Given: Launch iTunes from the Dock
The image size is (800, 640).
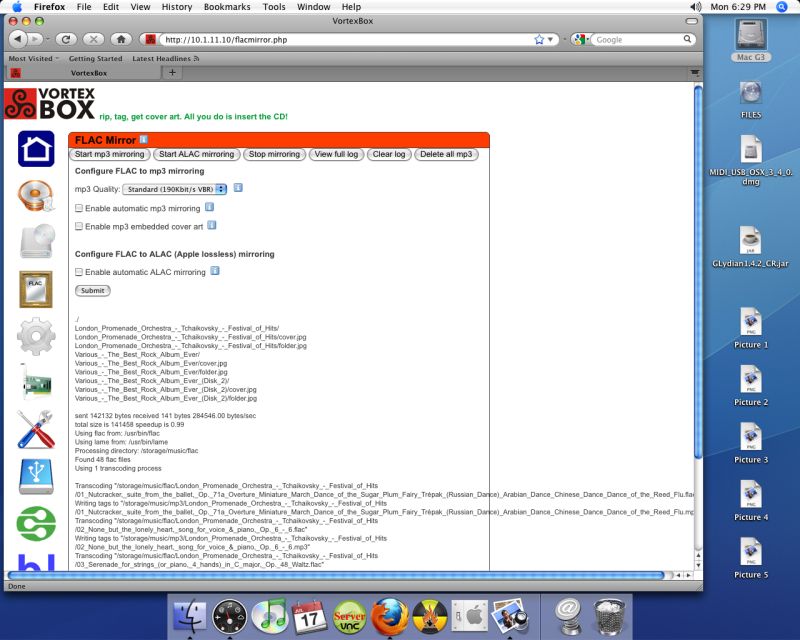Looking at the screenshot, I should pyautogui.click(x=271, y=615).
